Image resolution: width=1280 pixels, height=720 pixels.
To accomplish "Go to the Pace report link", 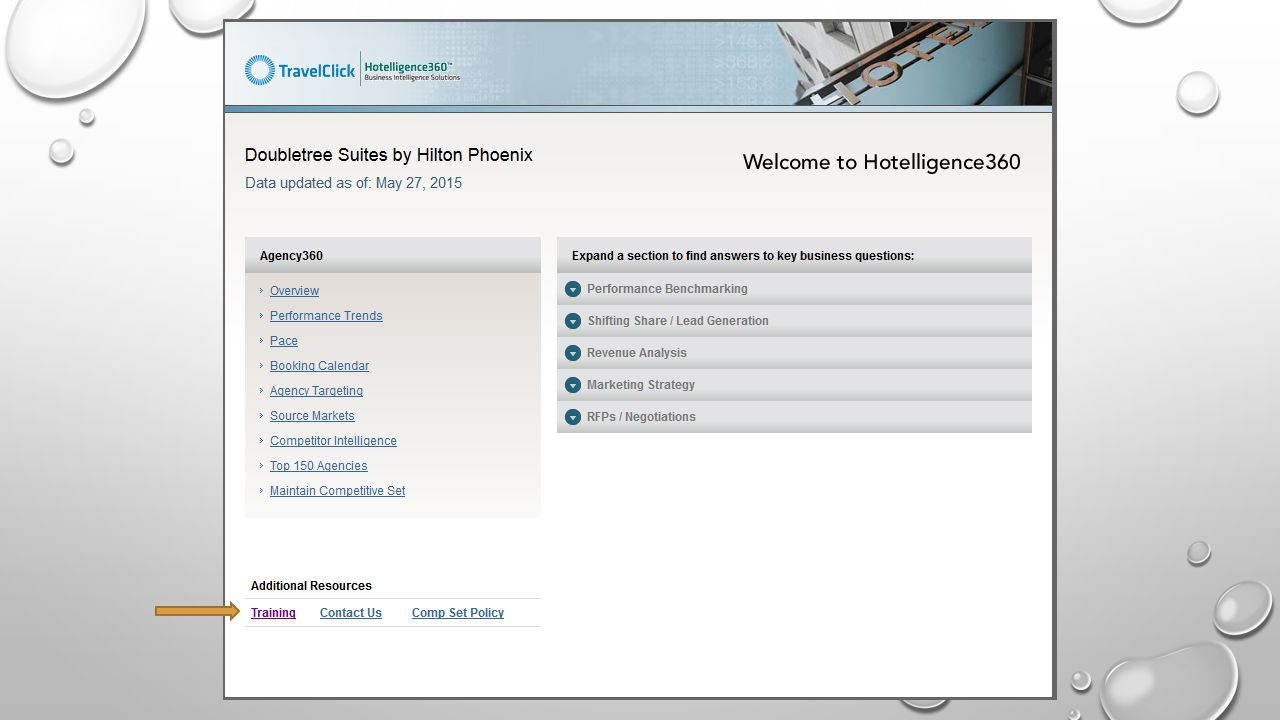I will click(x=284, y=341).
